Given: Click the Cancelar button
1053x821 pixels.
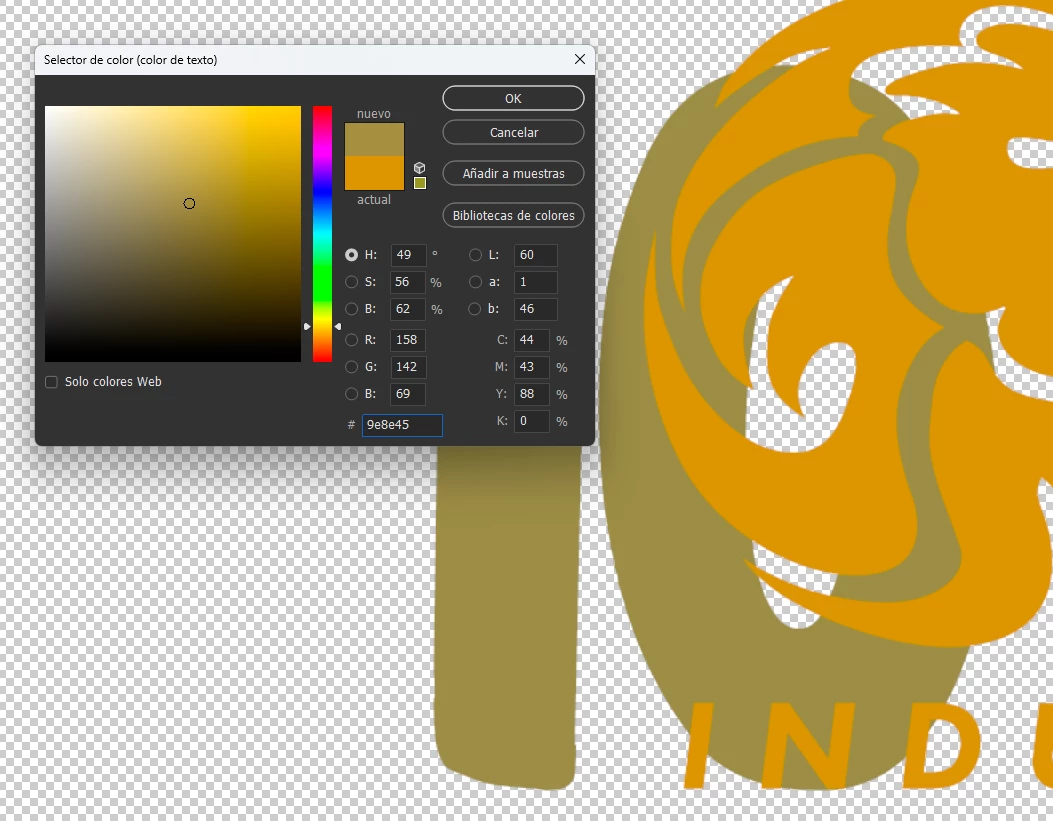Looking at the screenshot, I should pyautogui.click(x=513, y=132).
